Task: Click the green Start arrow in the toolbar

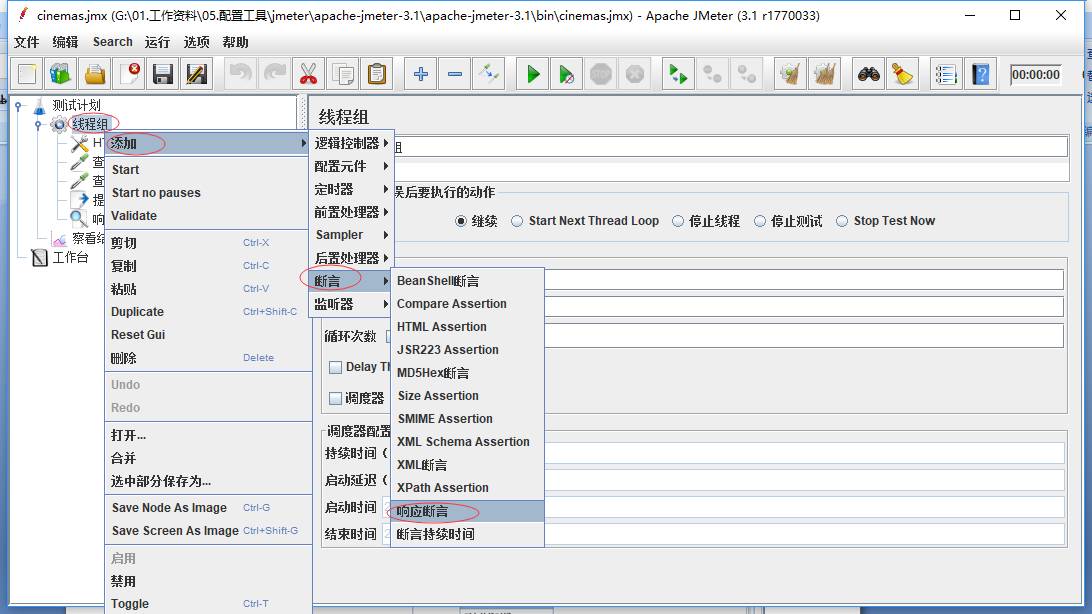Action: [x=533, y=74]
